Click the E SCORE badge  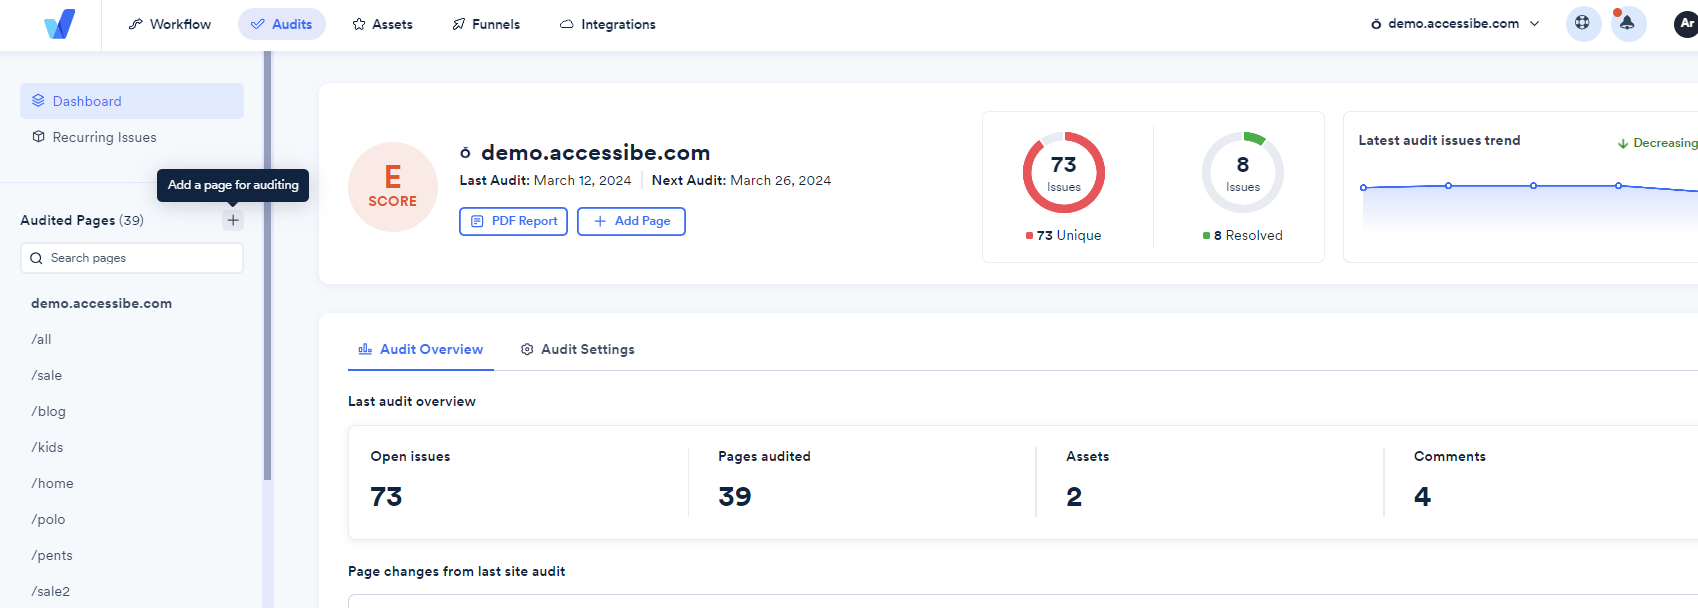[393, 187]
